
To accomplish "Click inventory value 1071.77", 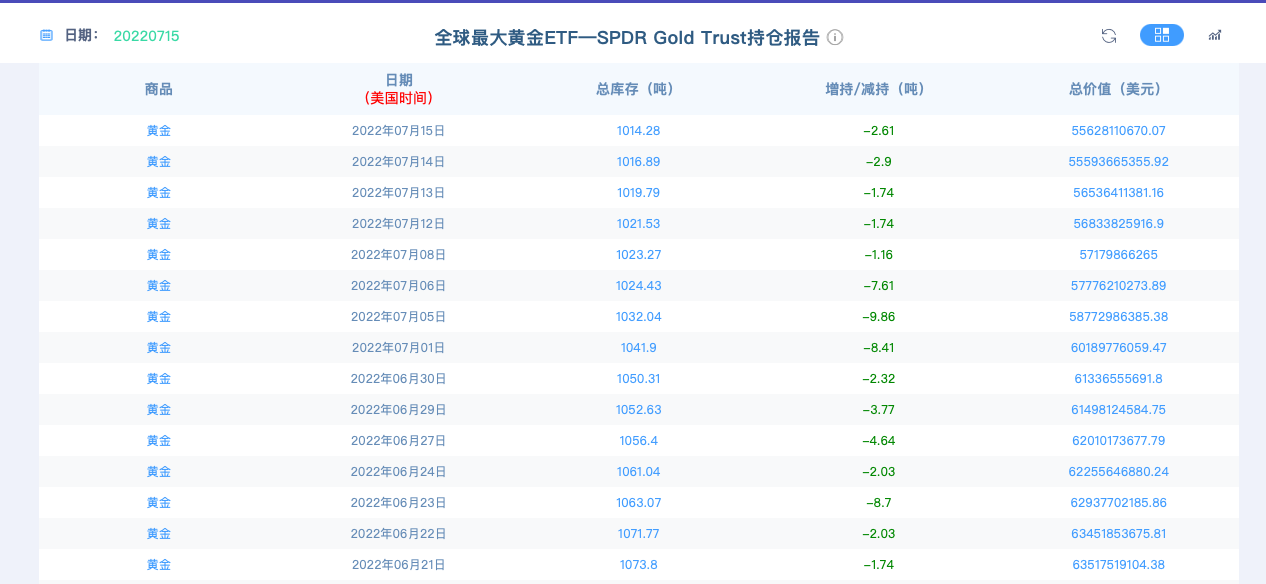I will (x=639, y=533).
